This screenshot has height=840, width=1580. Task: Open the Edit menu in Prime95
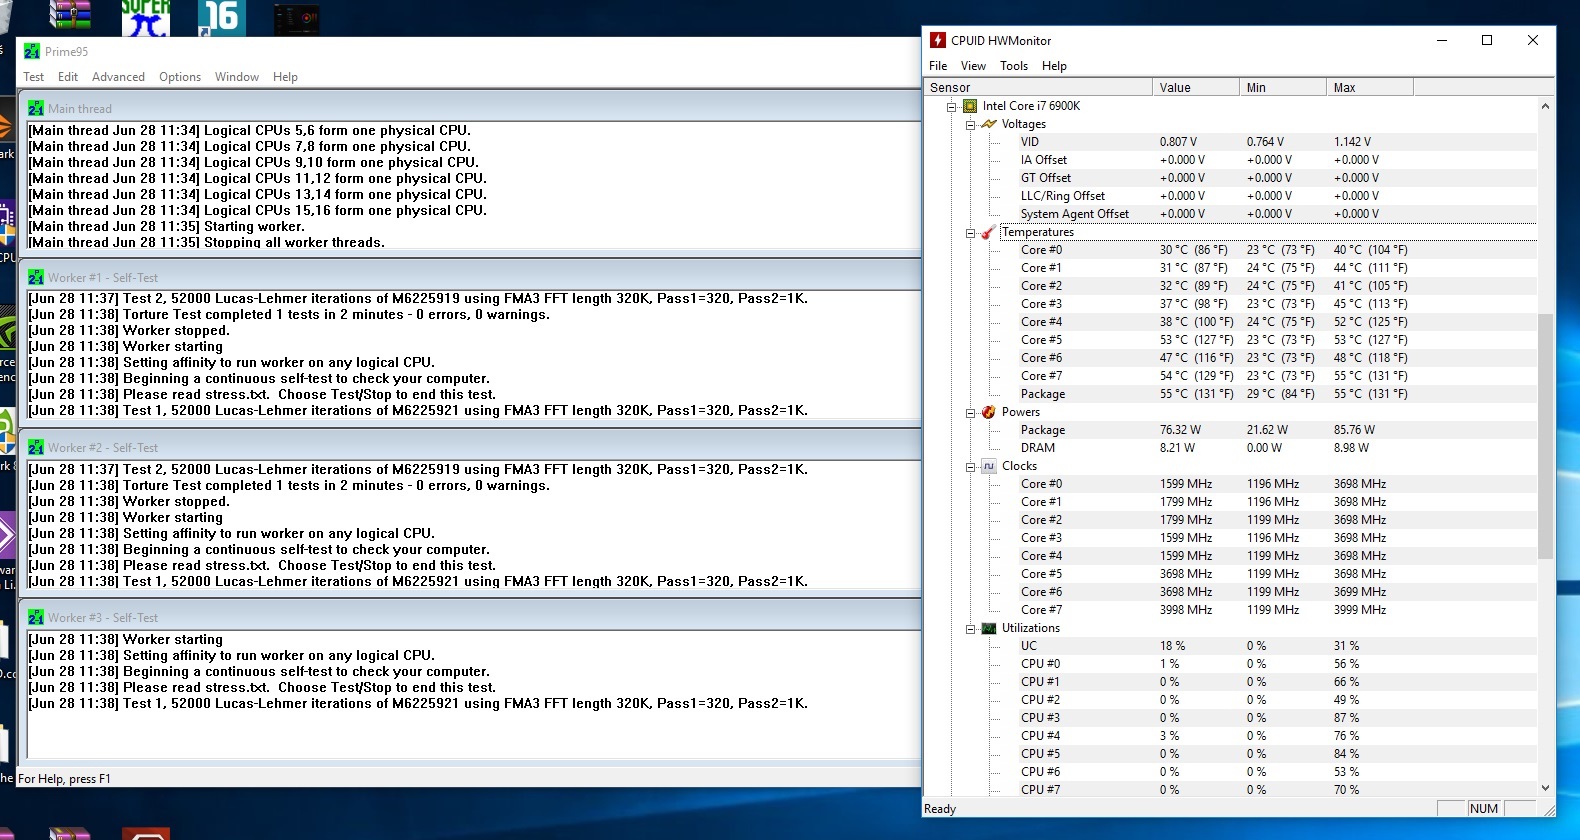click(x=68, y=77)
